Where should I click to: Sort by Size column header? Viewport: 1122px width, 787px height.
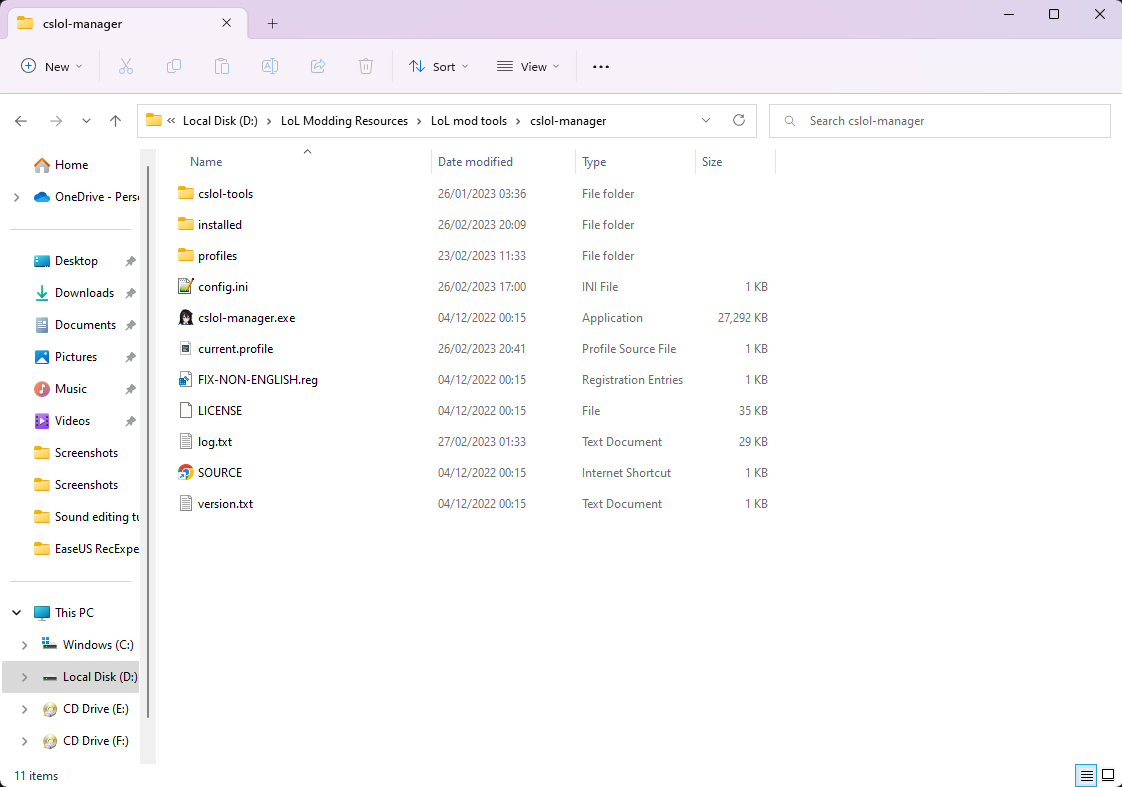[735, 162]
